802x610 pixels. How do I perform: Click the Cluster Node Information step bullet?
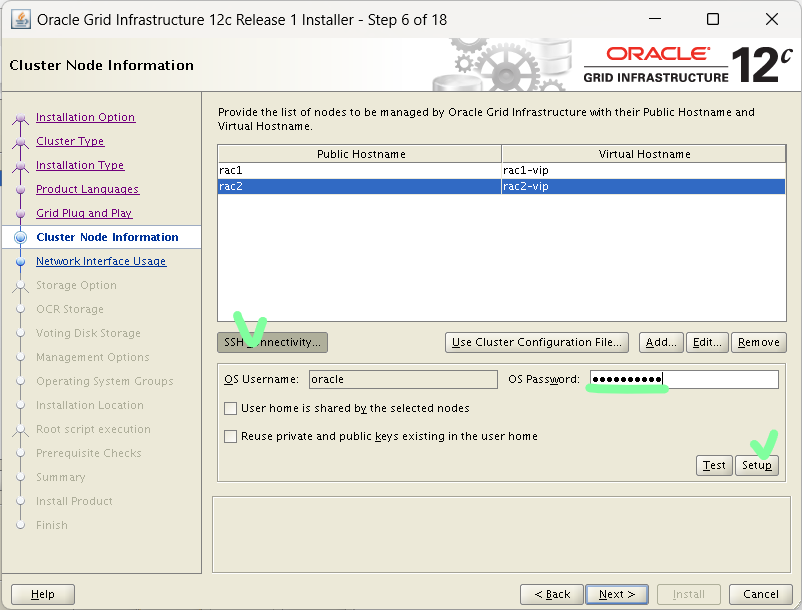(x=20, y=237)
